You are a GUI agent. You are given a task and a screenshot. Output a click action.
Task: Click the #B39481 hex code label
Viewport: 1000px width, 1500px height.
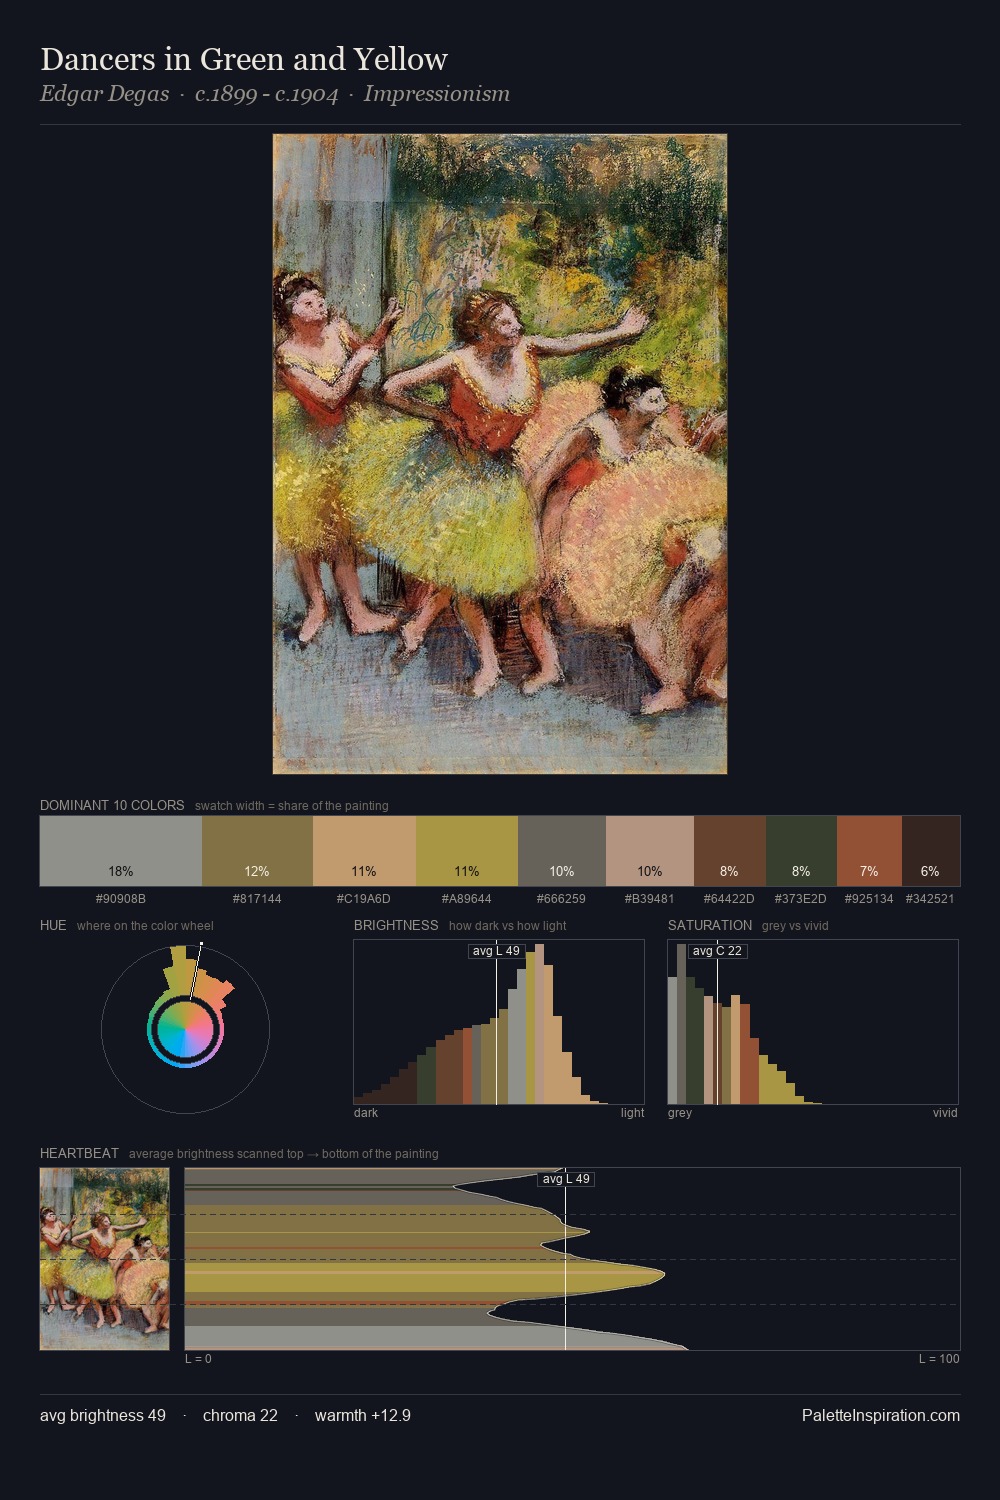click(x=650, y=899)
